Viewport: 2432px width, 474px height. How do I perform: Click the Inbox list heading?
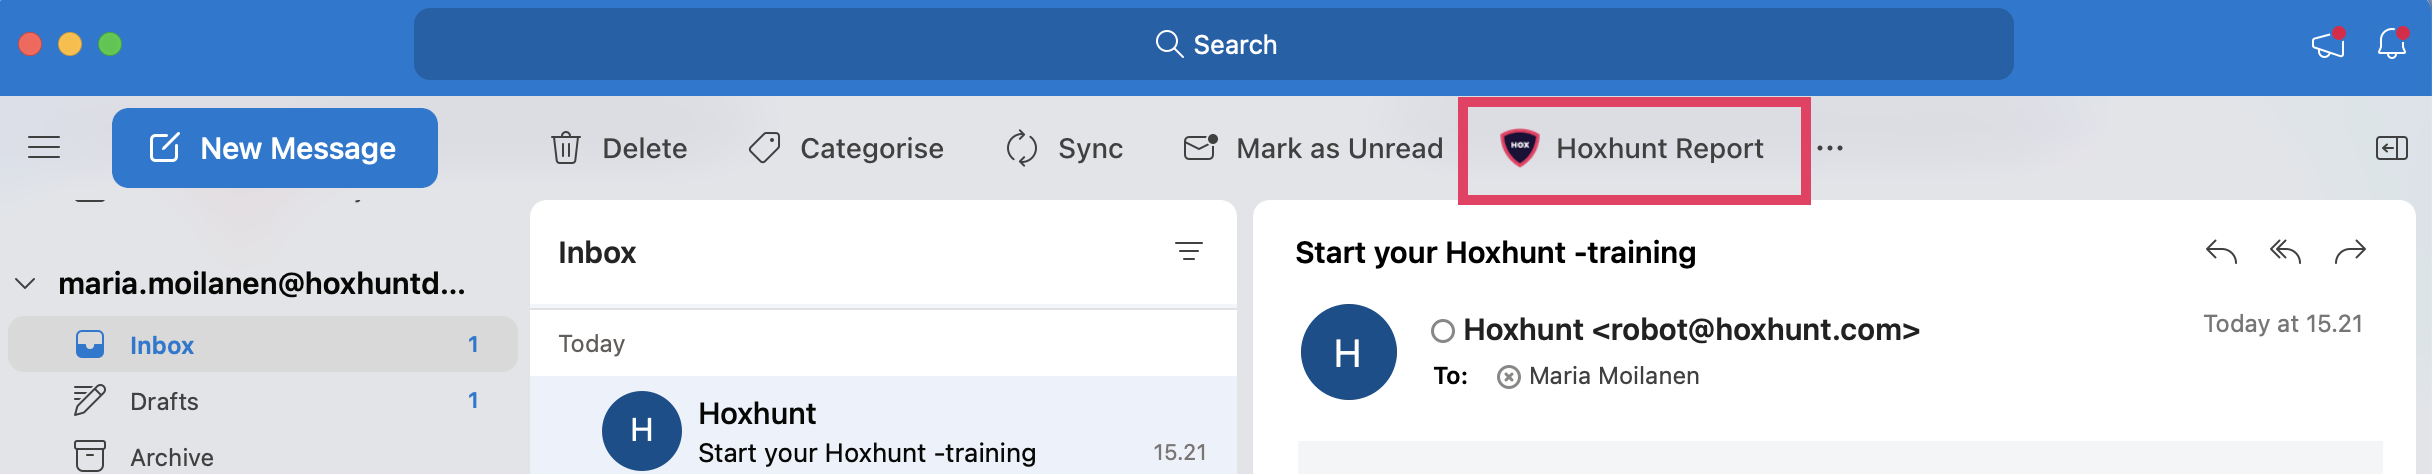click(597, 252)
